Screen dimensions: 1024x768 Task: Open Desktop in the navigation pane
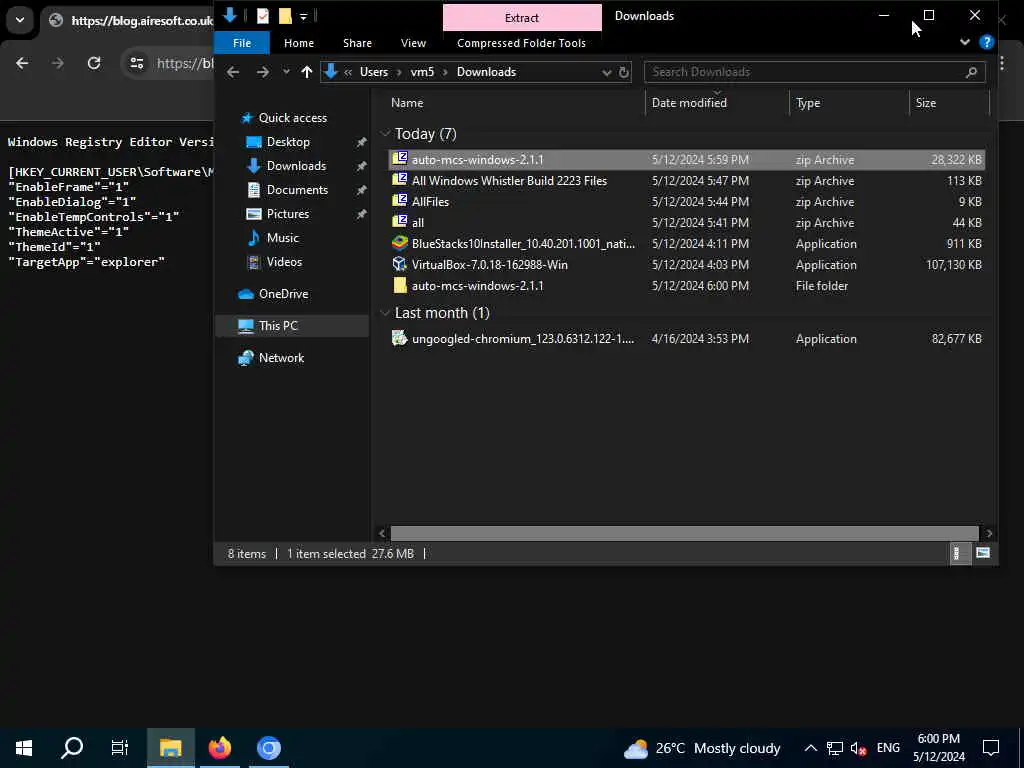[288, 142]
